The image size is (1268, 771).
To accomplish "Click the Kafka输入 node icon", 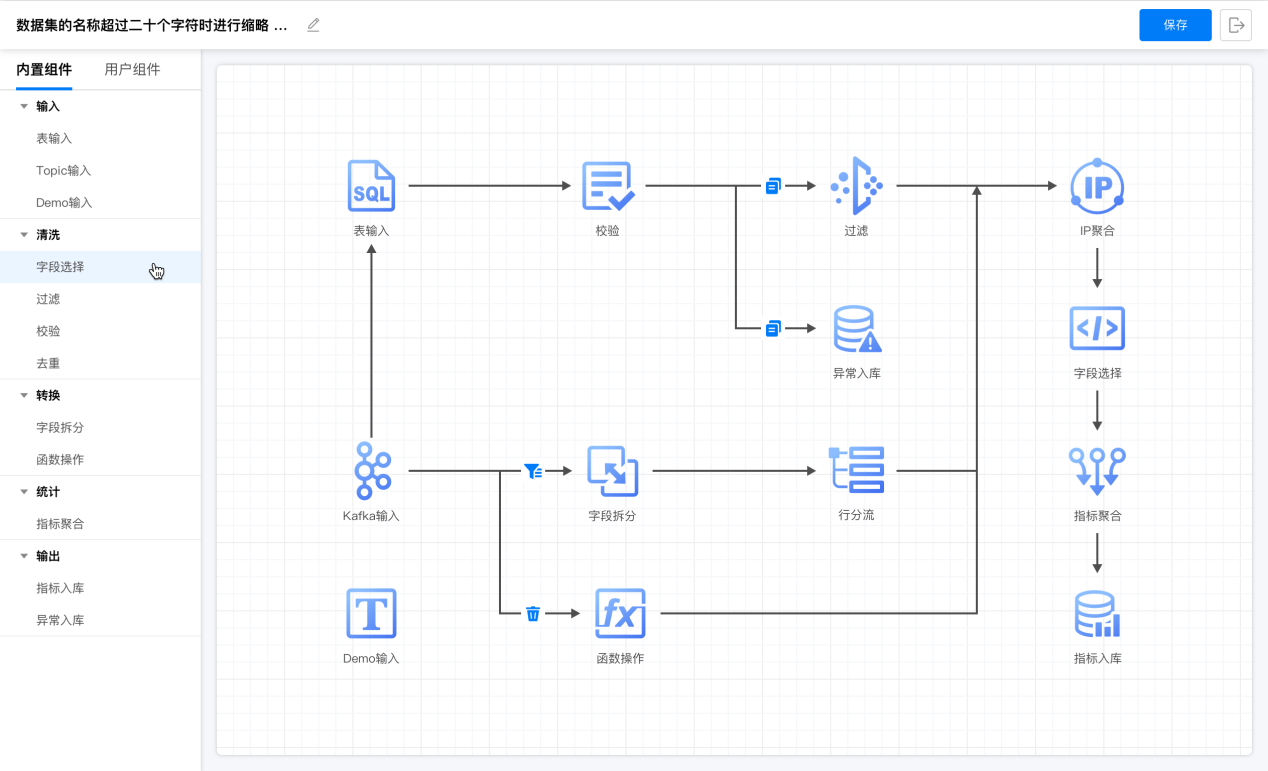I will pyautogui.click(x=371, y=470).
